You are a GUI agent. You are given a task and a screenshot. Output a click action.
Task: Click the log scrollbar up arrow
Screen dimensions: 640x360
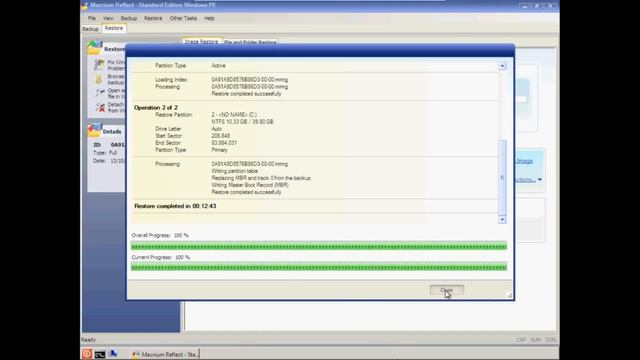tap(502, 66)
